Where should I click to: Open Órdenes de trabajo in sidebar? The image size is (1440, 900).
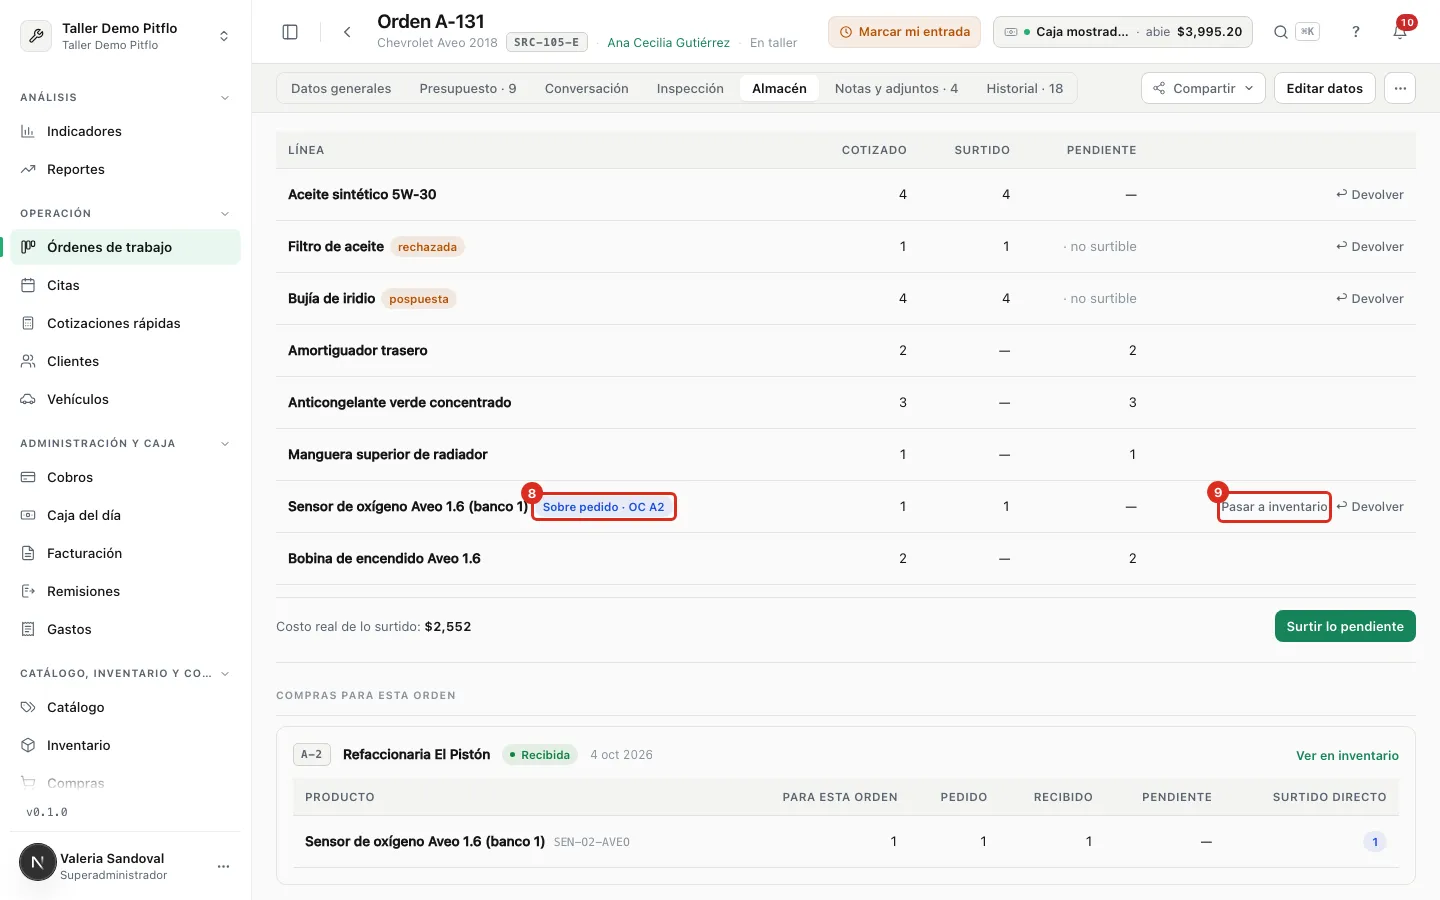click(126, 247)
